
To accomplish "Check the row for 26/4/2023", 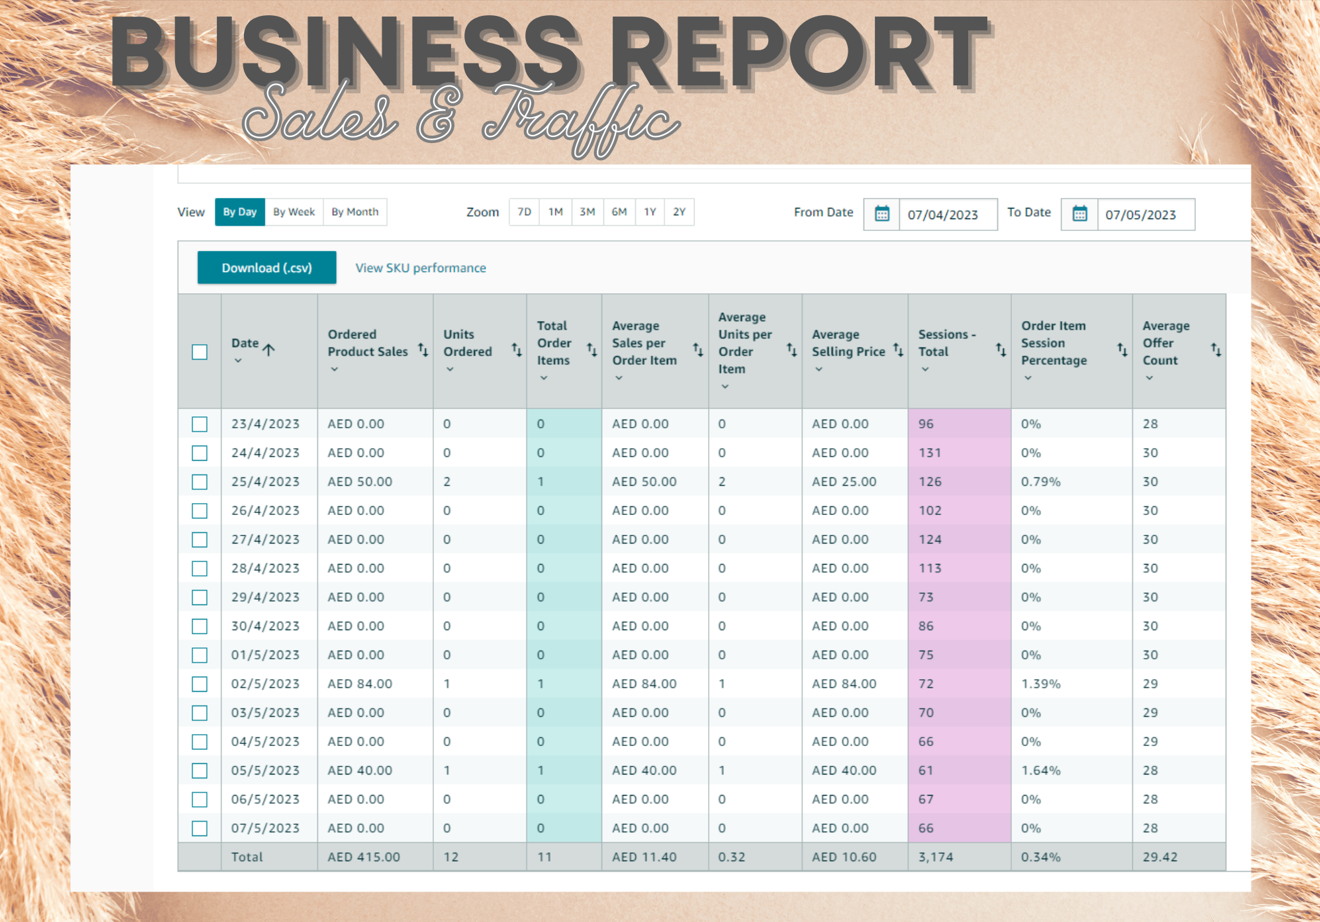I will point(200,511).
